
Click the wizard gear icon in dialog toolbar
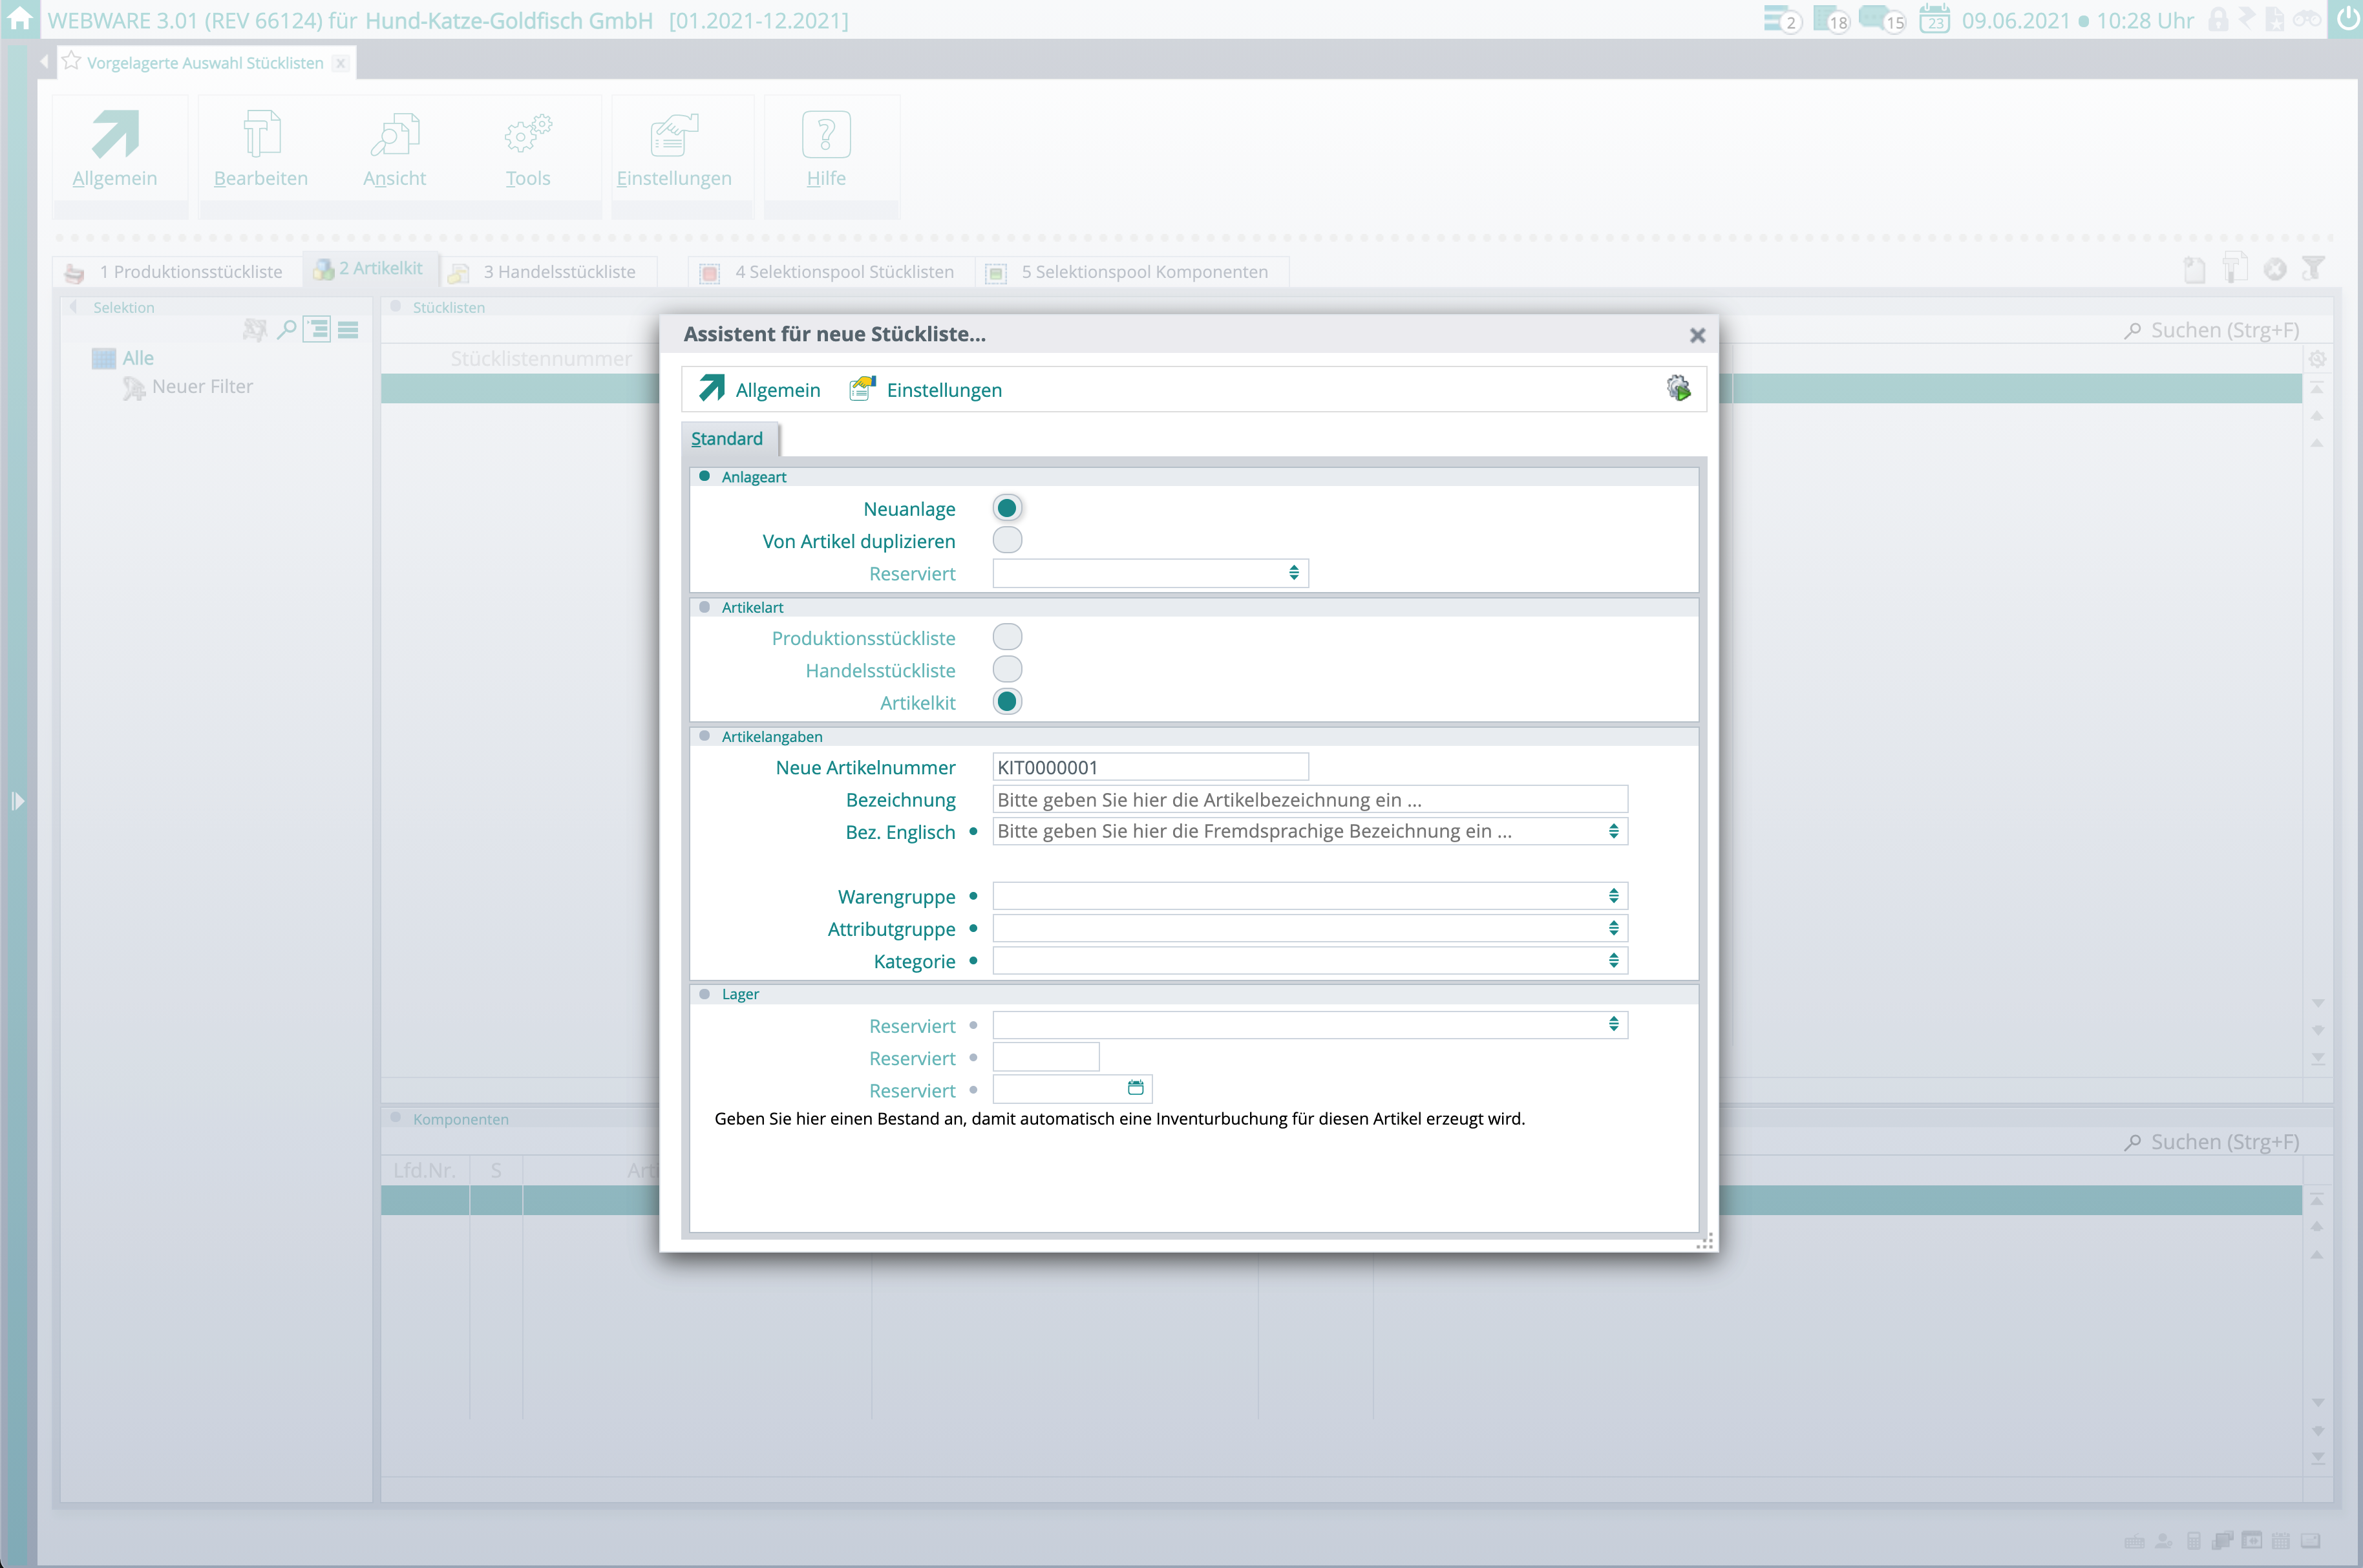pyautogui.click(x=1678, y=388)
